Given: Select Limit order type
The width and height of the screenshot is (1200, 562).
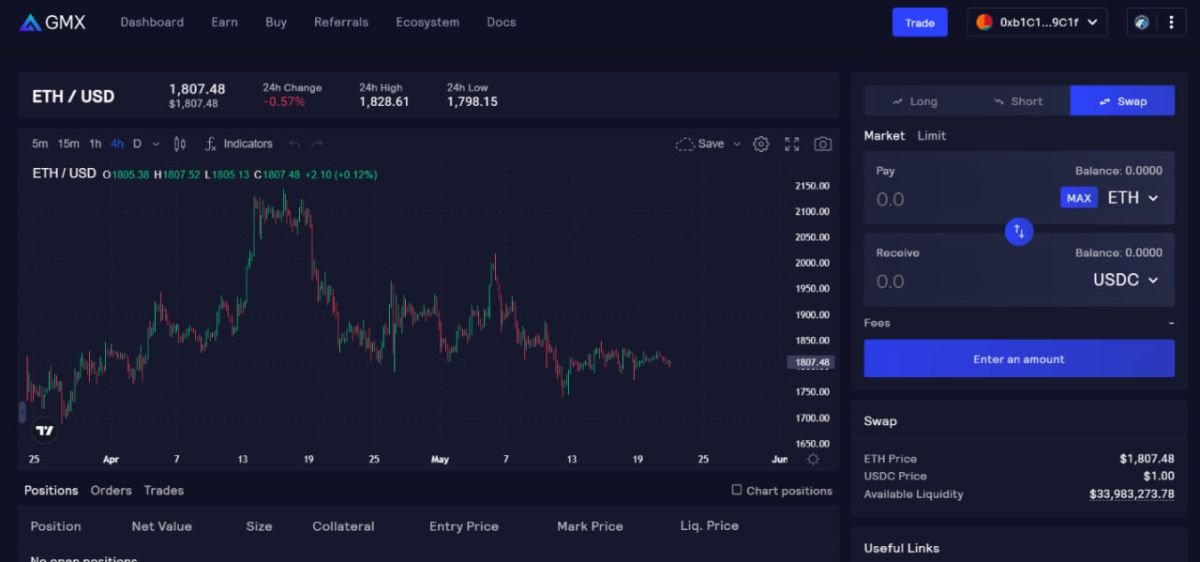Looking at the screenshot, I should pos(931,136).
